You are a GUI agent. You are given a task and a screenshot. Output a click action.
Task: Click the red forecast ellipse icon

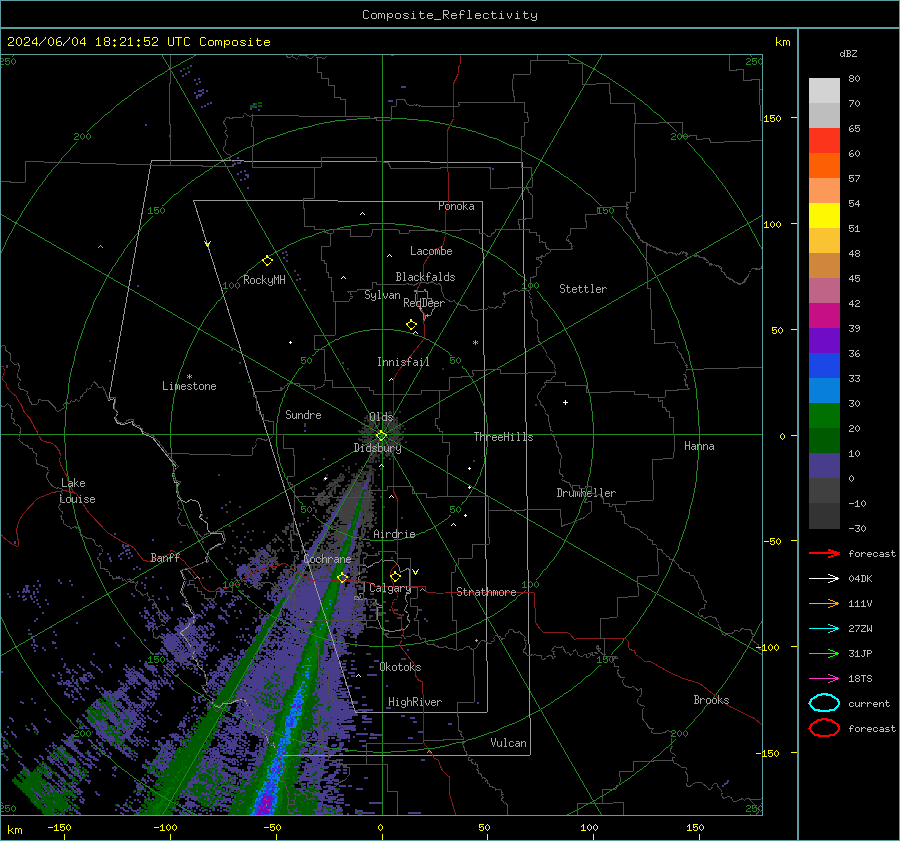(x=824, y=728)
